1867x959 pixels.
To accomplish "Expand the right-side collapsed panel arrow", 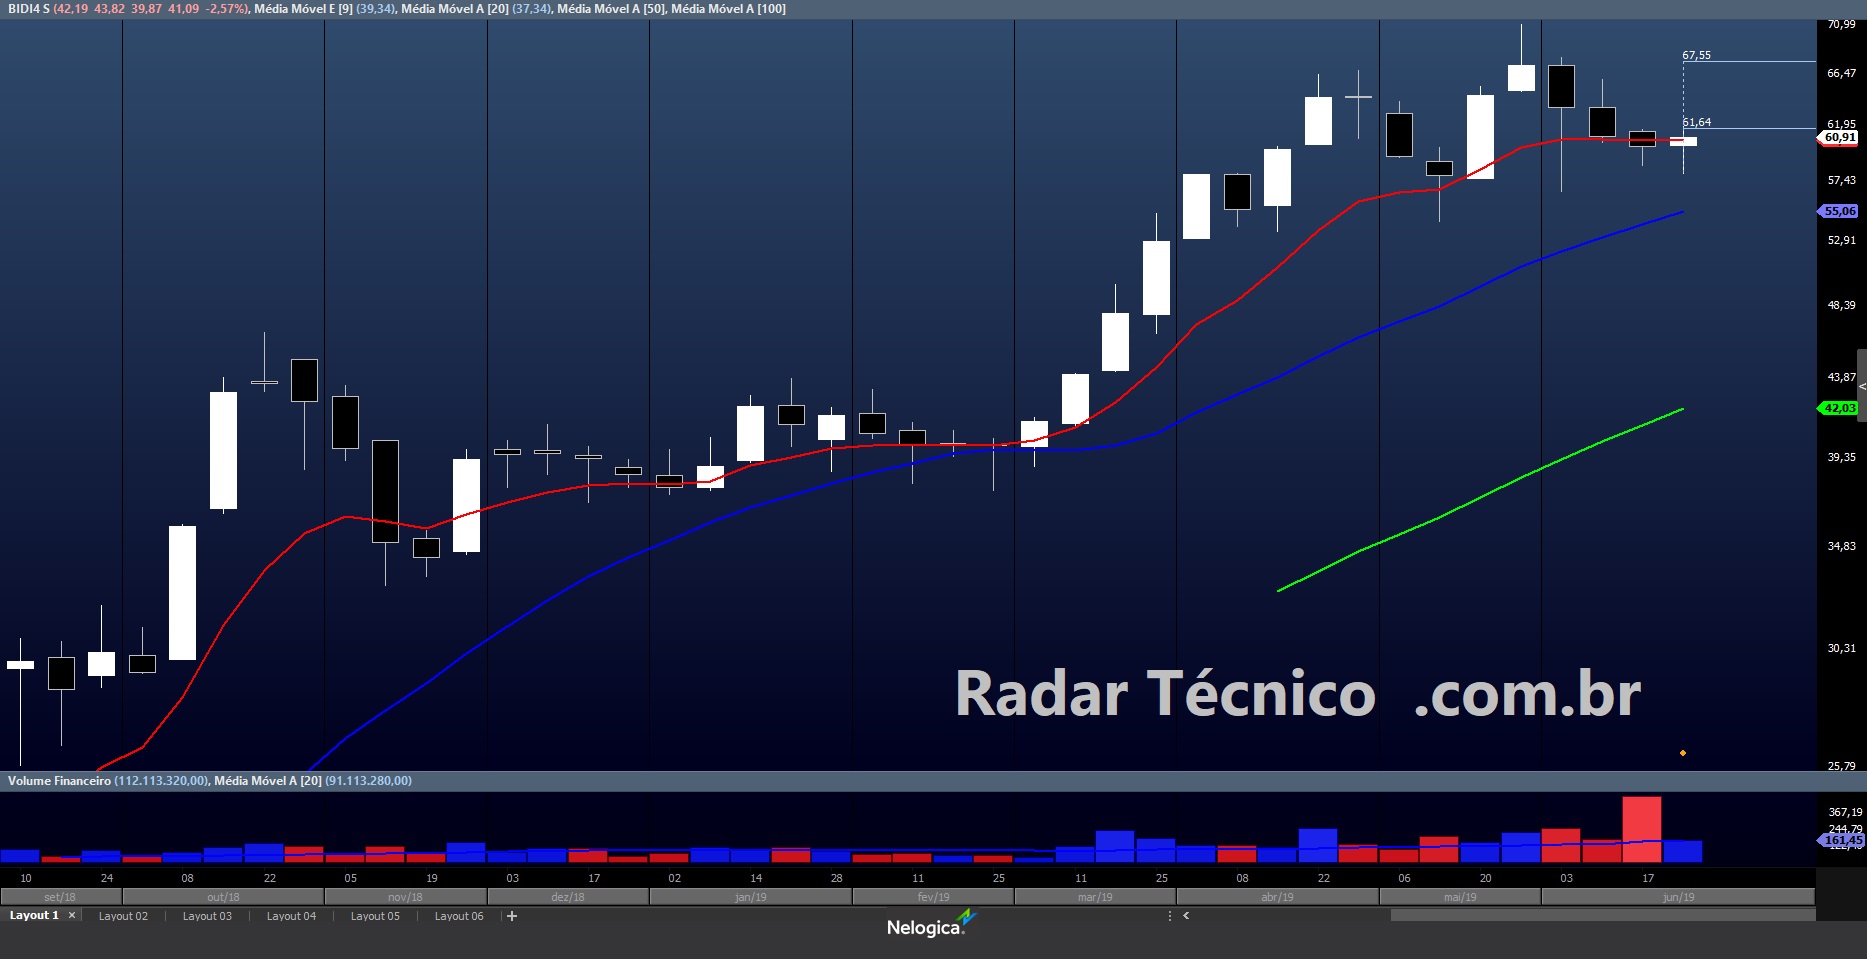I will point(1861,386).
